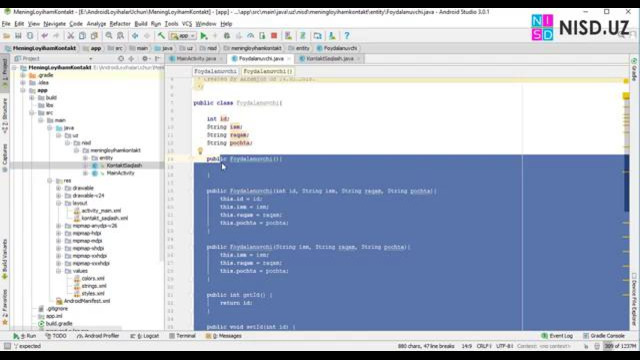Click the Collapse All icon in Project panel
This screenshot has height=360, width=640.
pos(131,59)
